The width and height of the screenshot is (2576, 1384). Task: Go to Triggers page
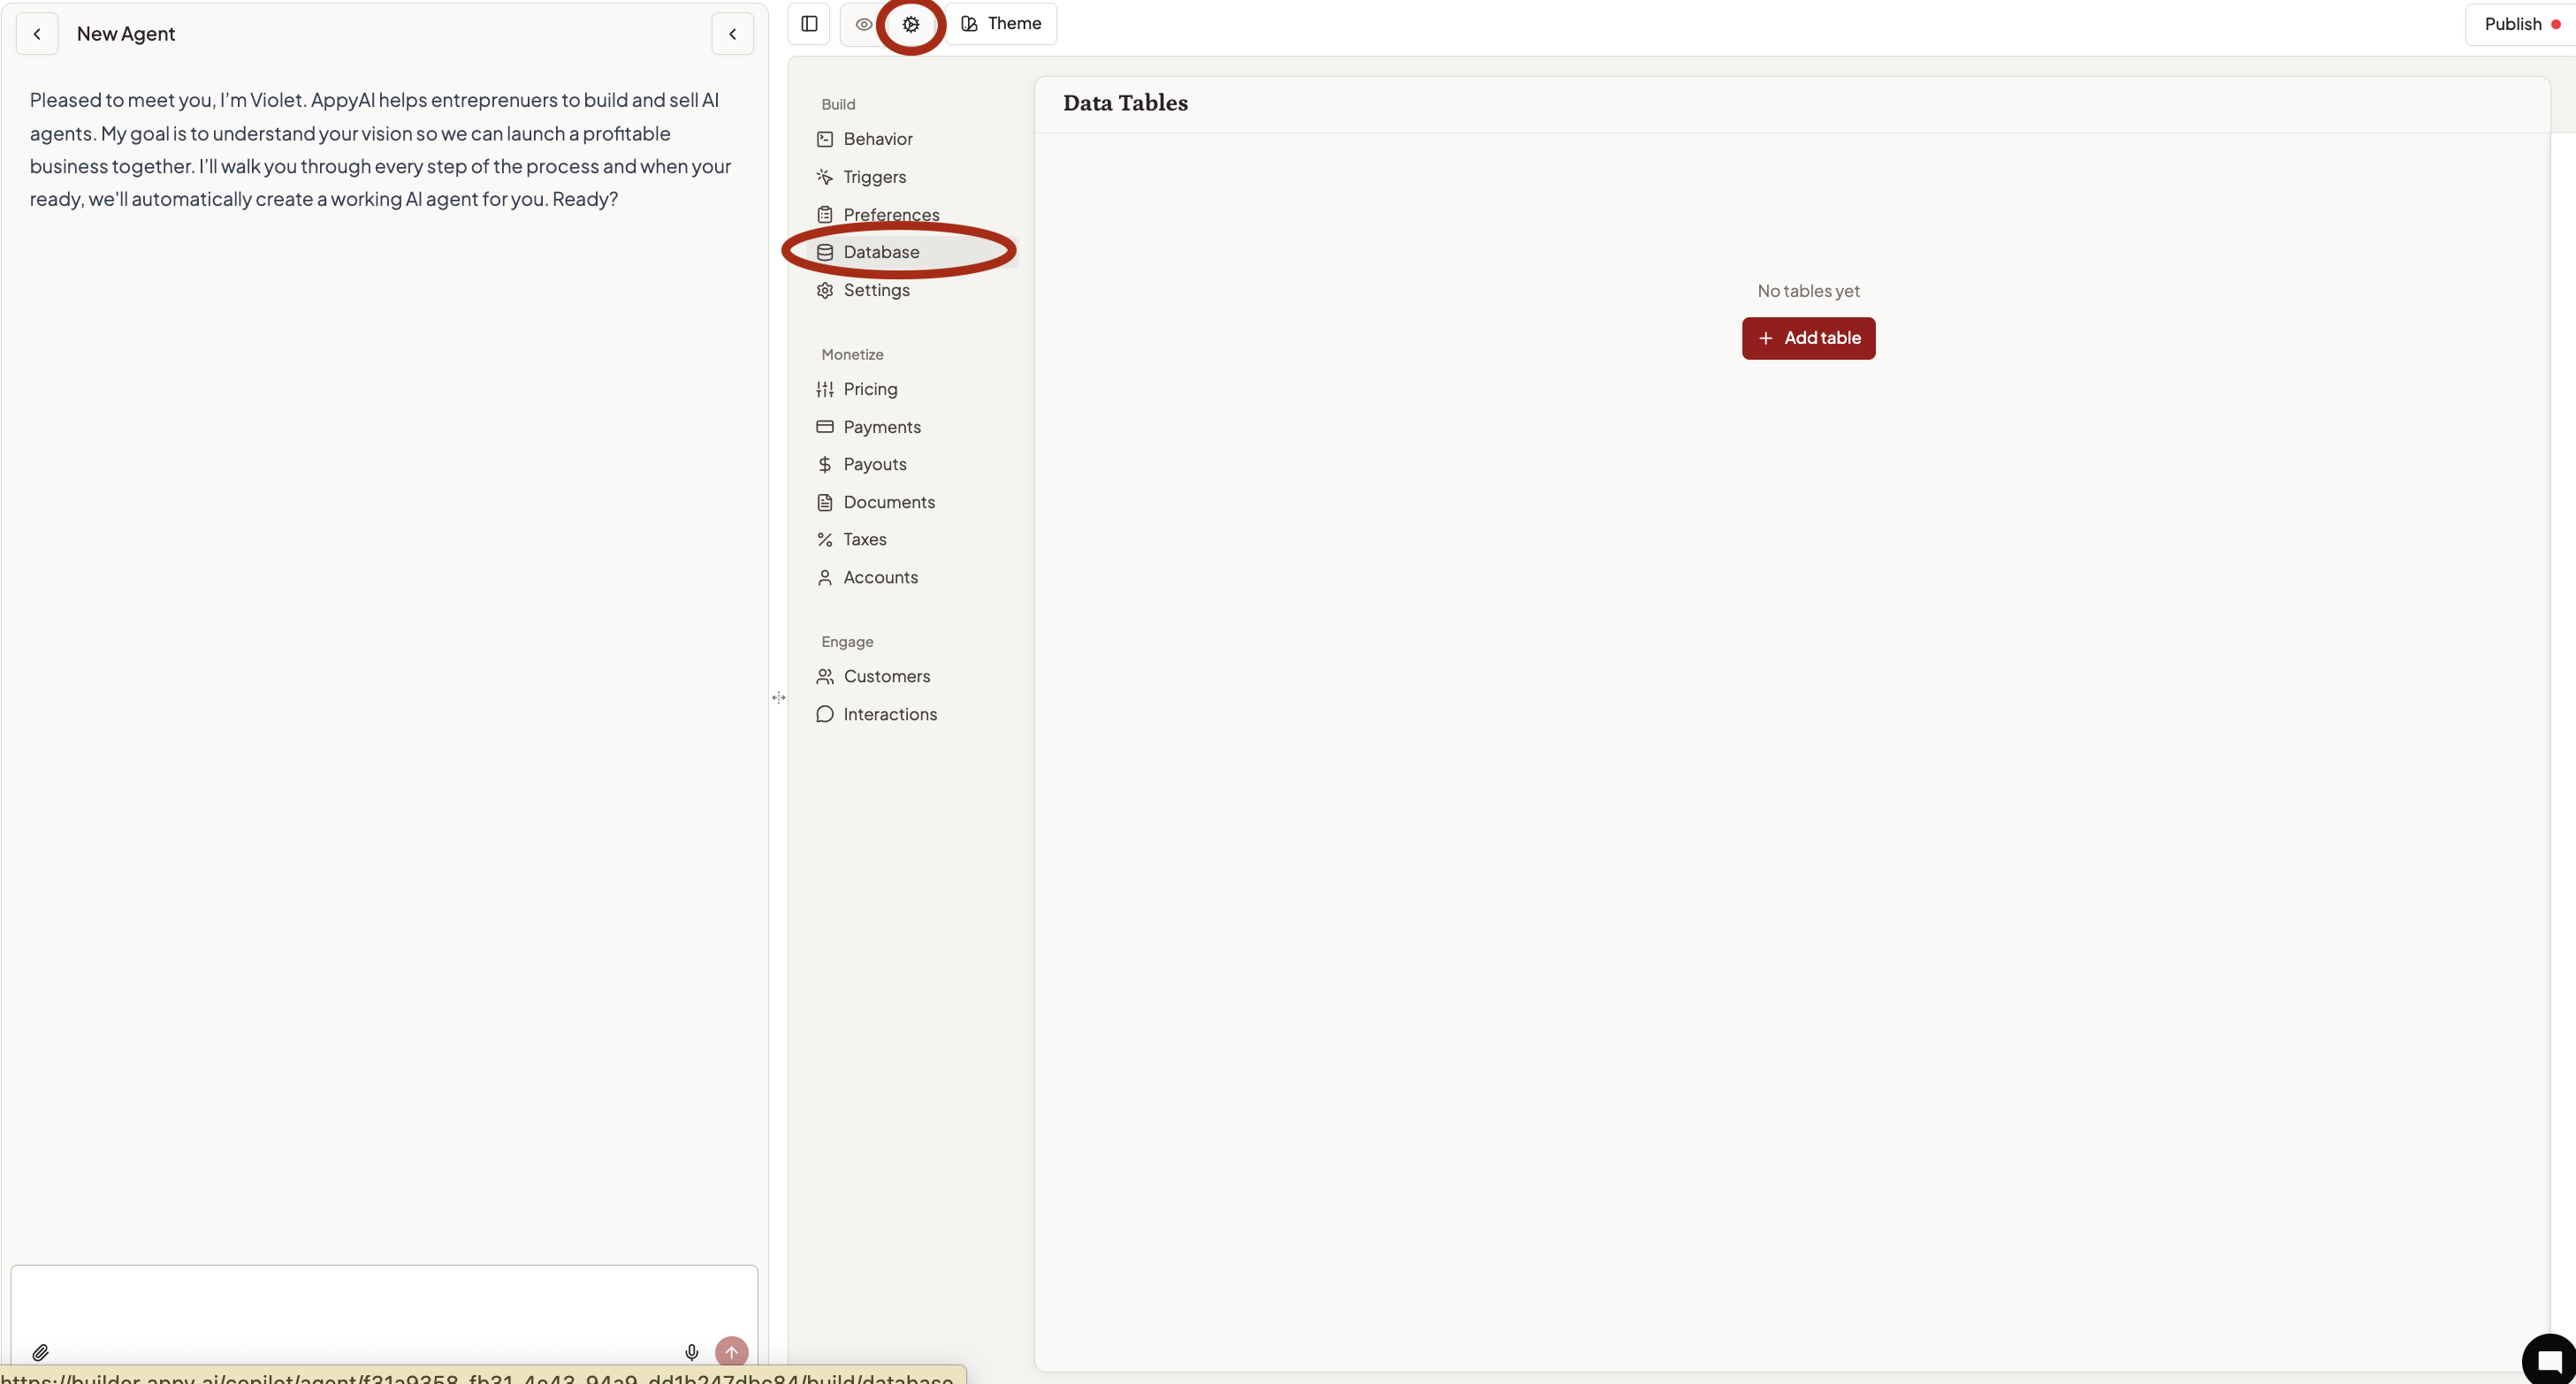[x=874, y=177]
